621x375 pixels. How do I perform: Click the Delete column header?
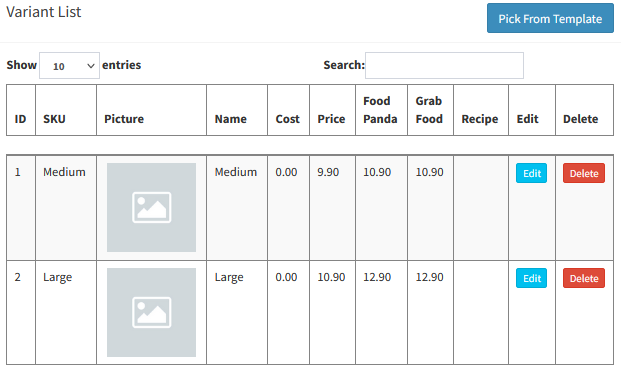point(585,110)
